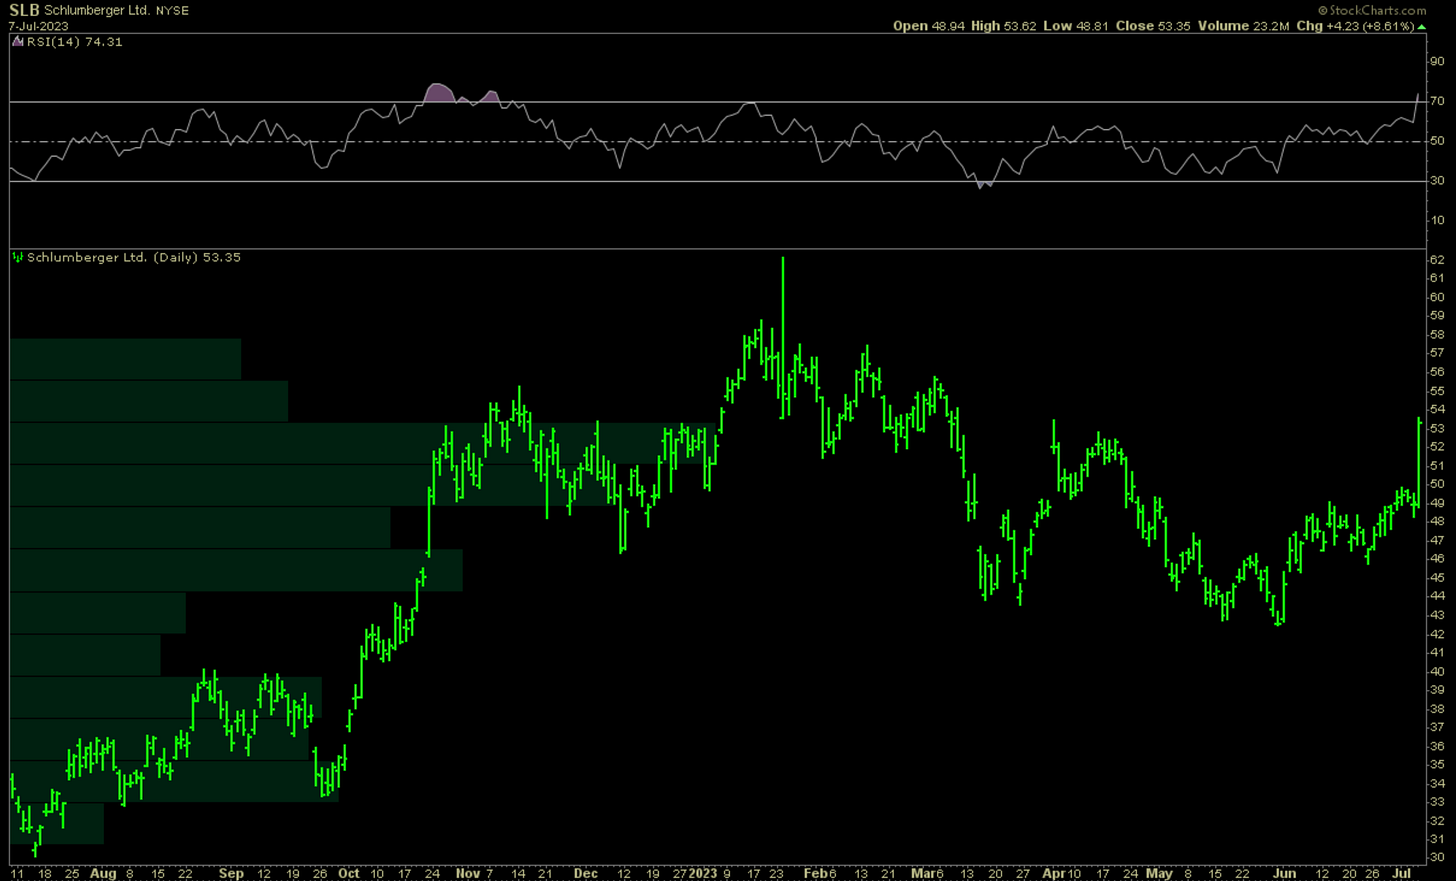
Task: Click the 34 label on price axis
Action: pos(1437,784)
